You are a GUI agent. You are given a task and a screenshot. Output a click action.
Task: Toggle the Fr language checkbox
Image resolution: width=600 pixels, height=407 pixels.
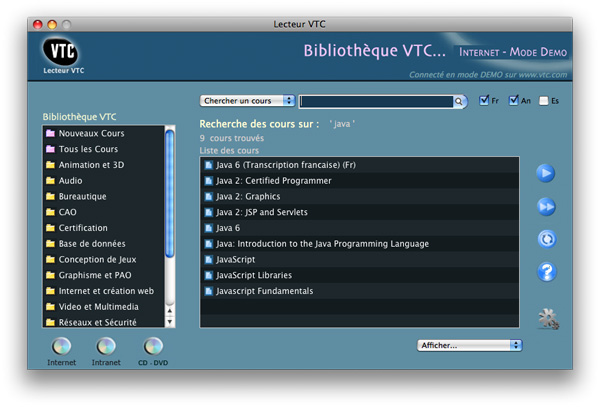pos(484,101)
